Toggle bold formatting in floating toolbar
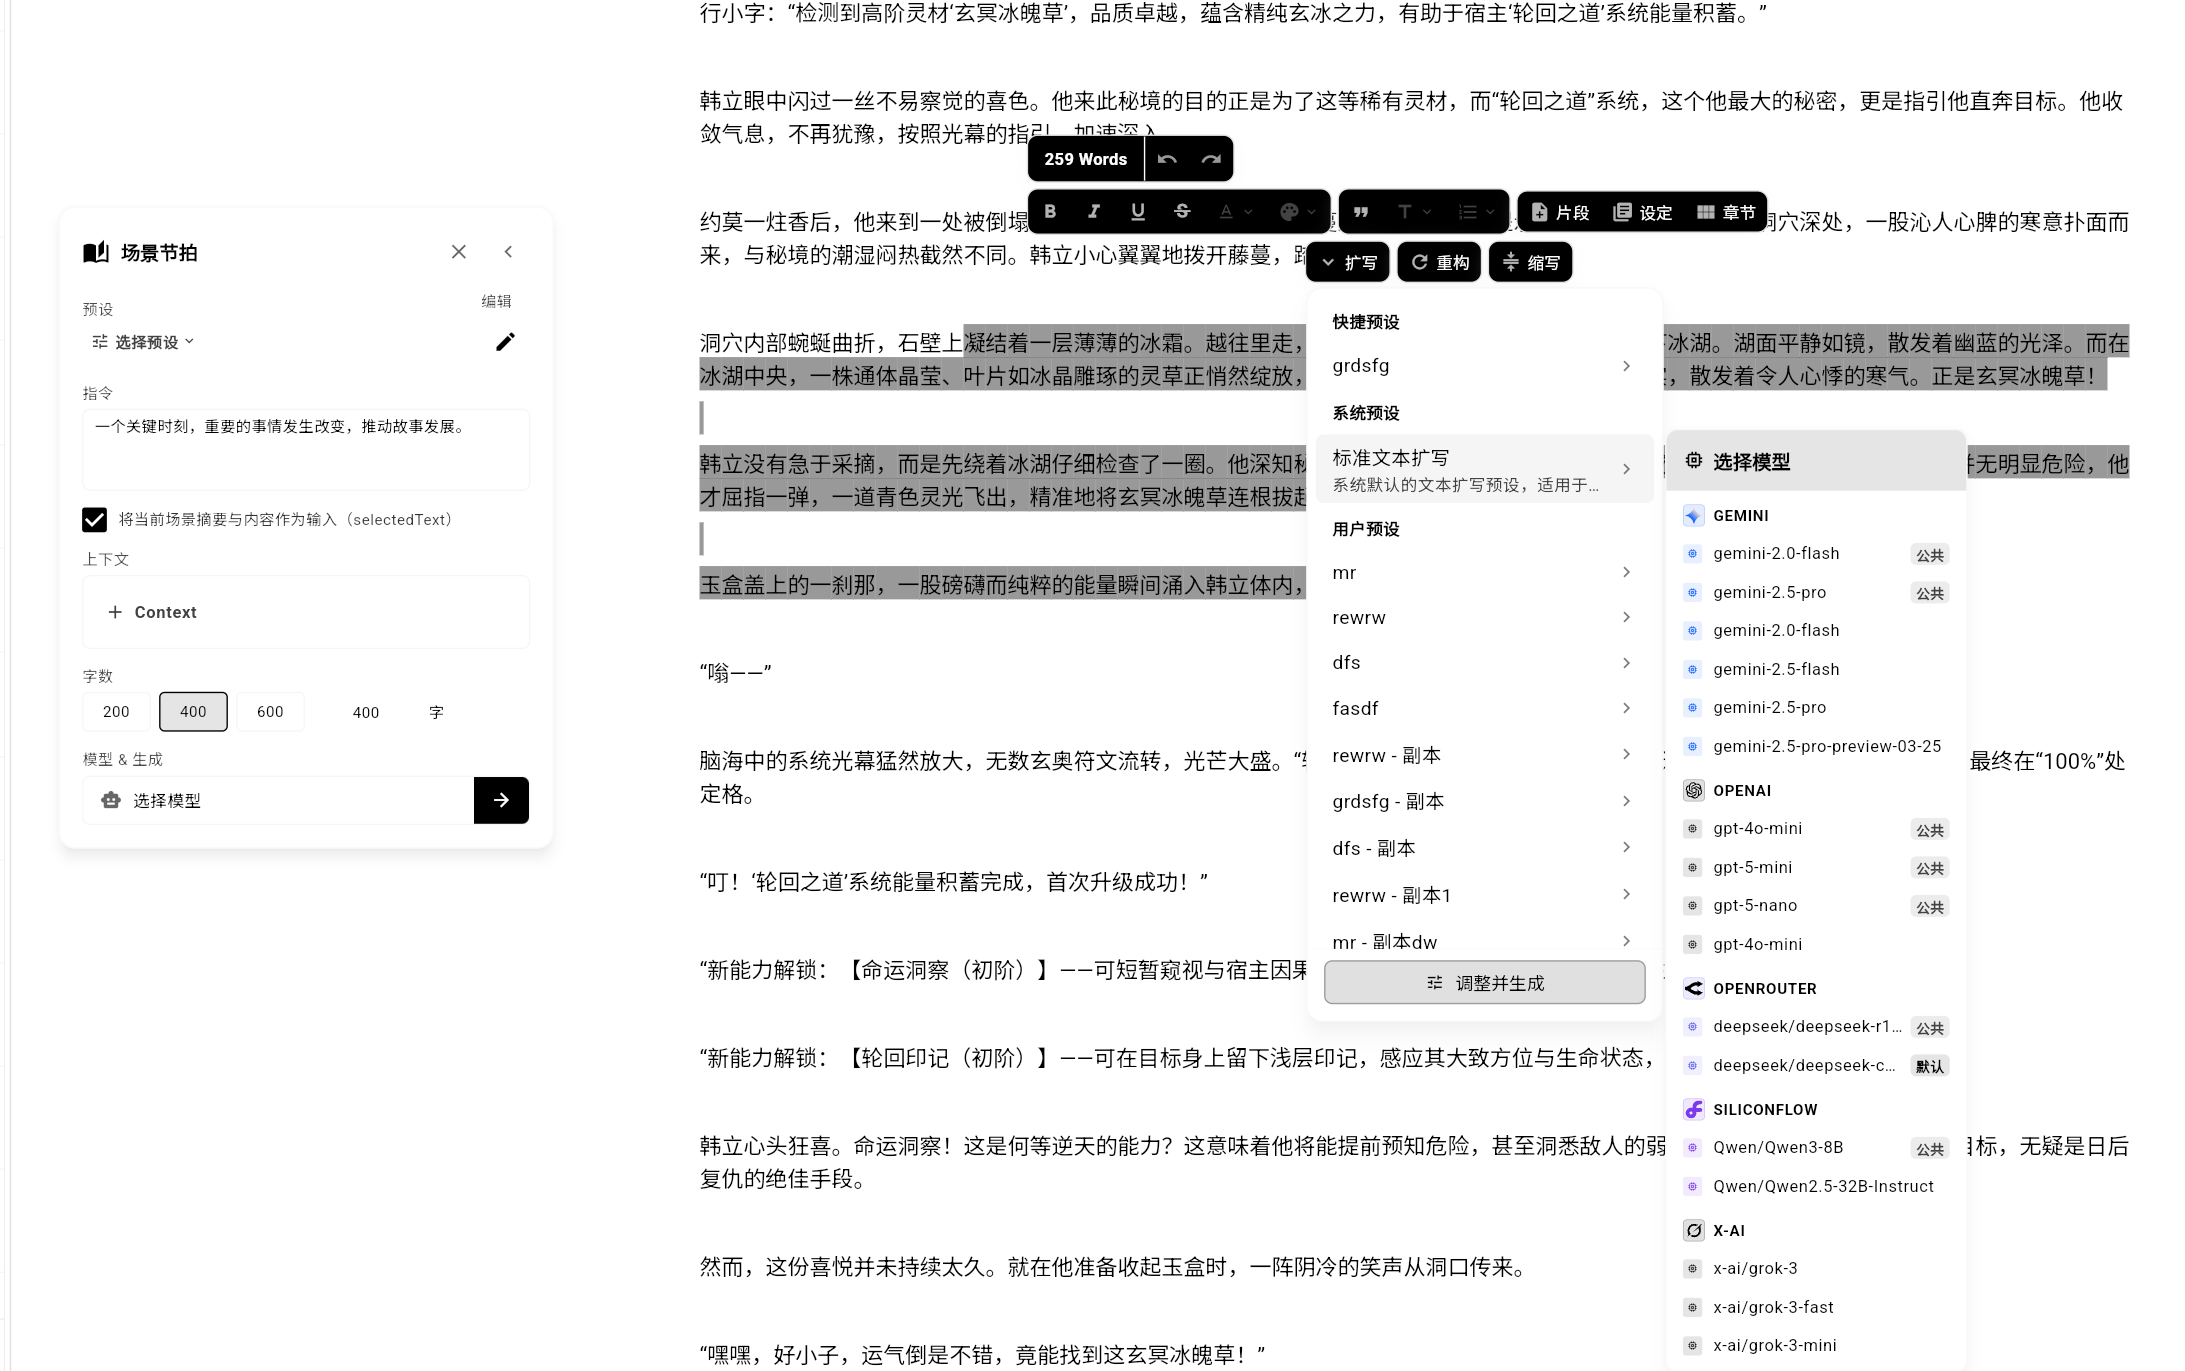This screenshot has width=2185, height=1371. tap(1050, 212)
